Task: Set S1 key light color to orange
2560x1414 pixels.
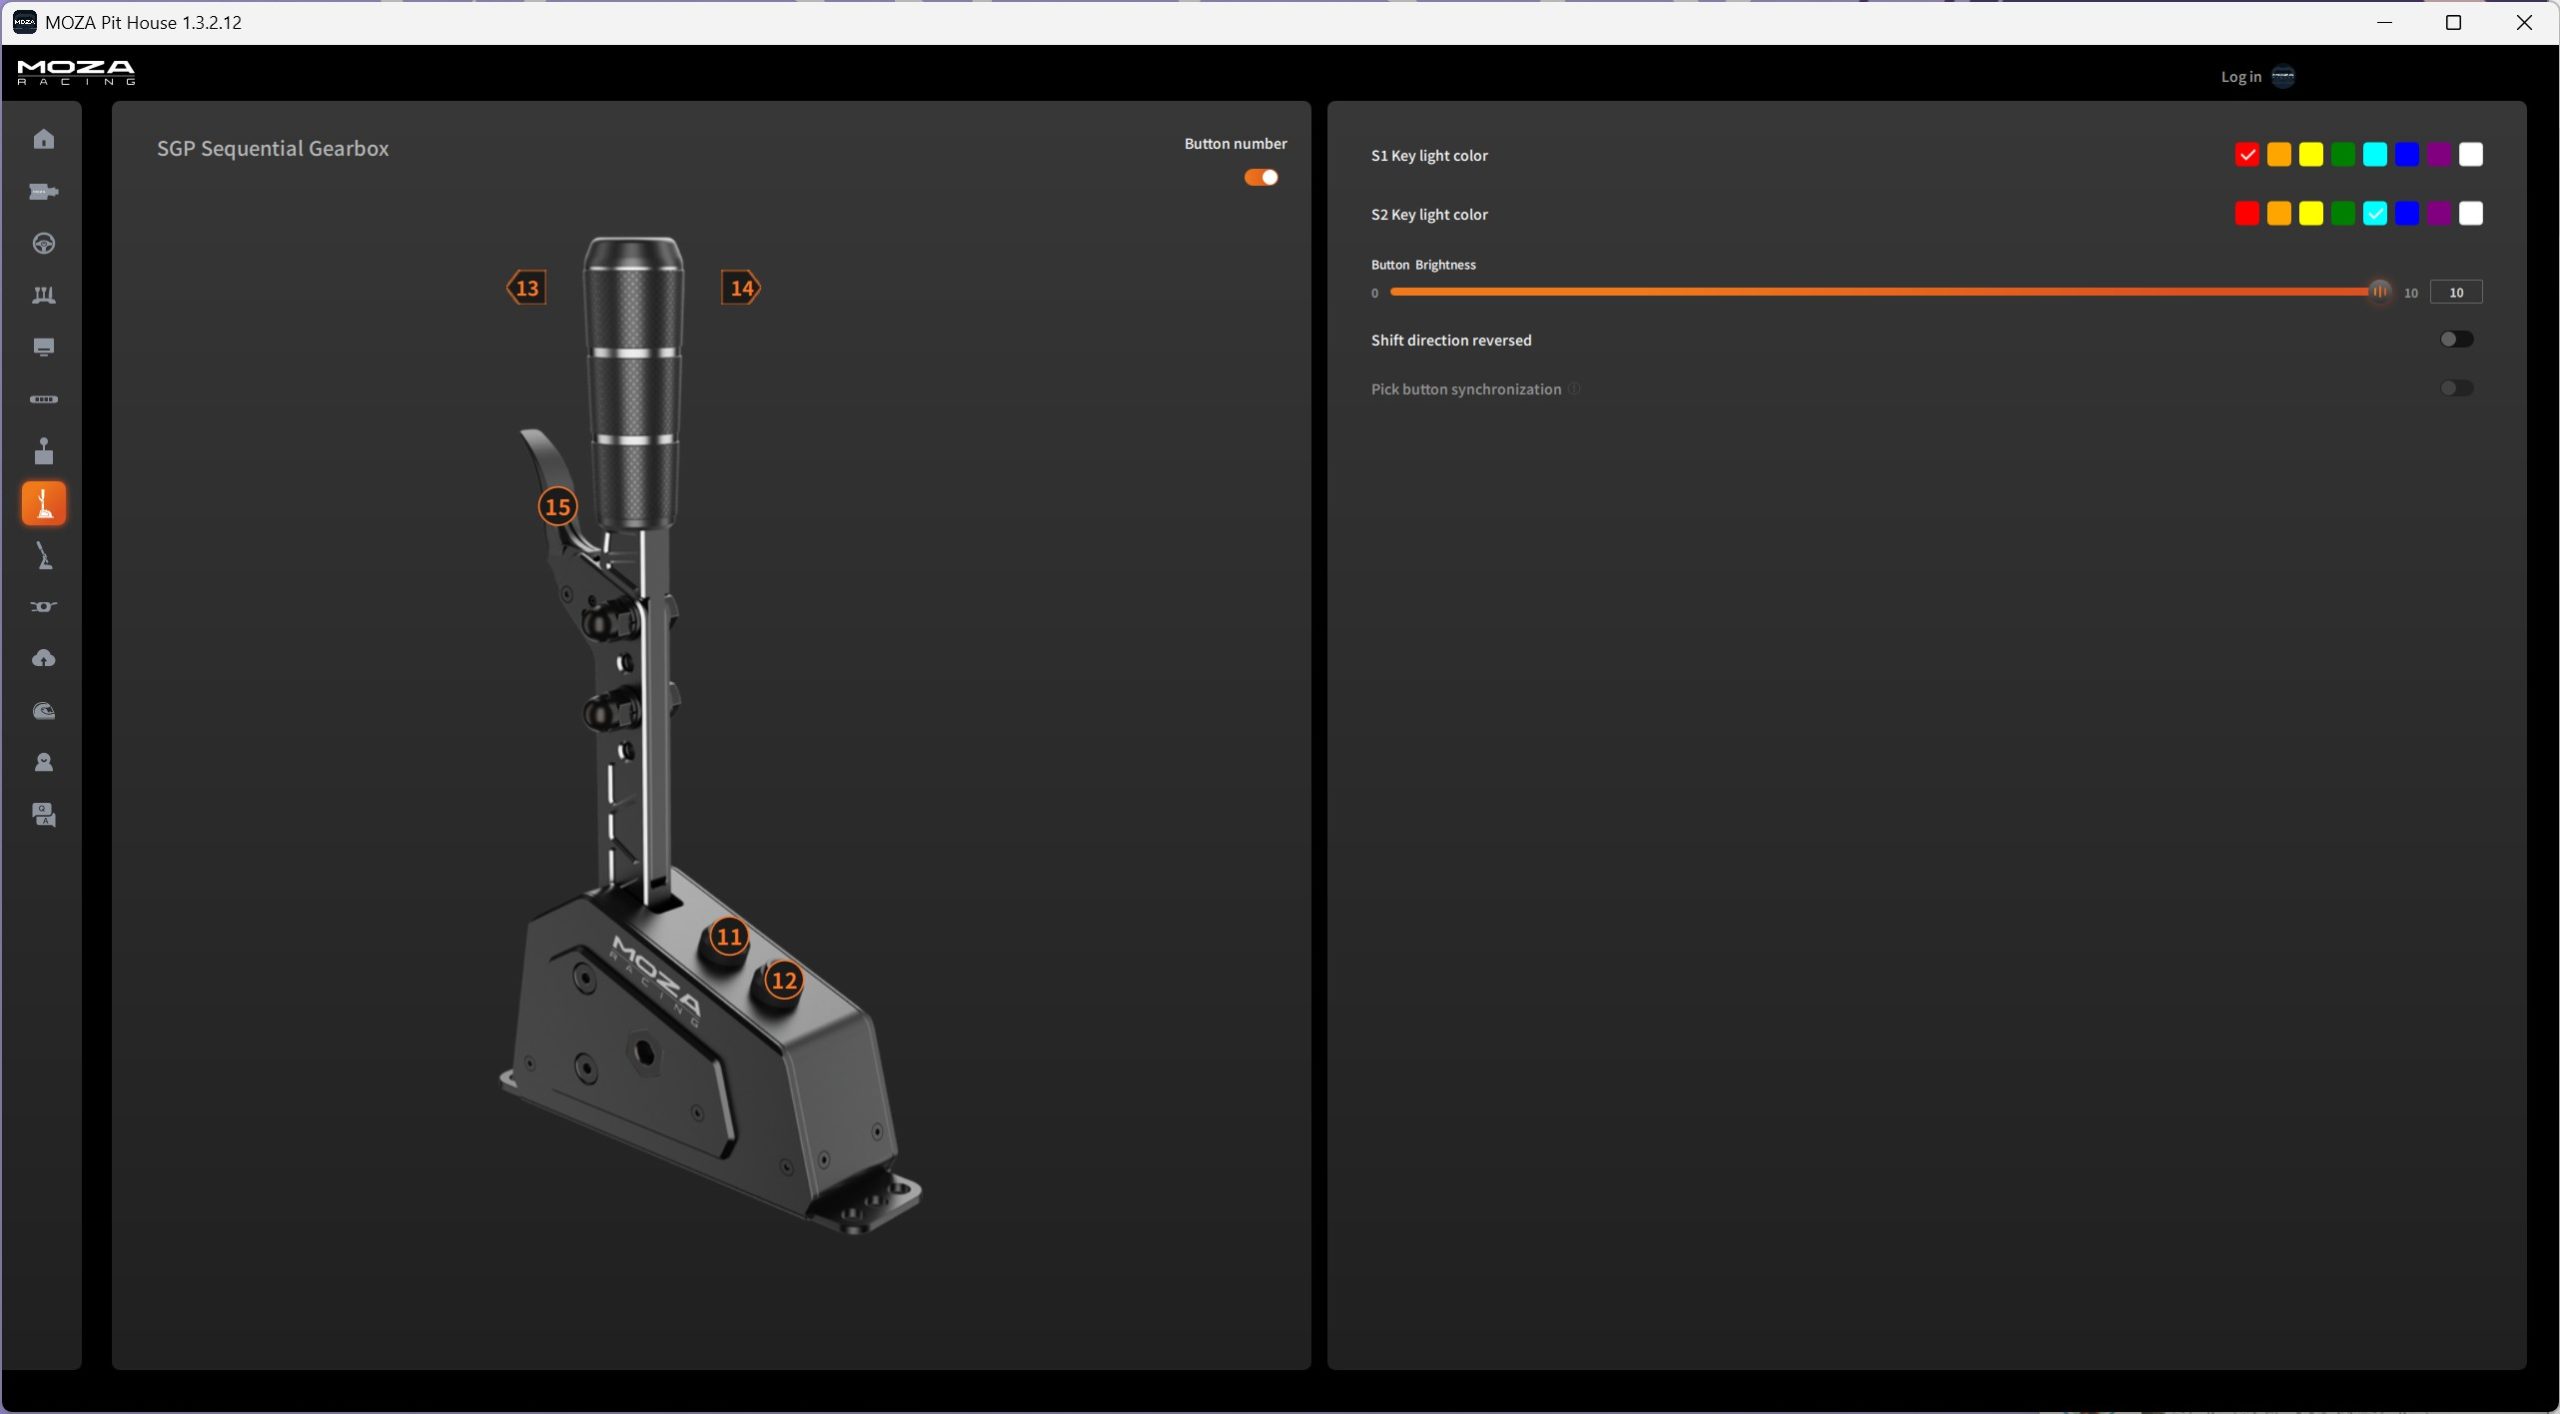Action: coord(2279,154)
